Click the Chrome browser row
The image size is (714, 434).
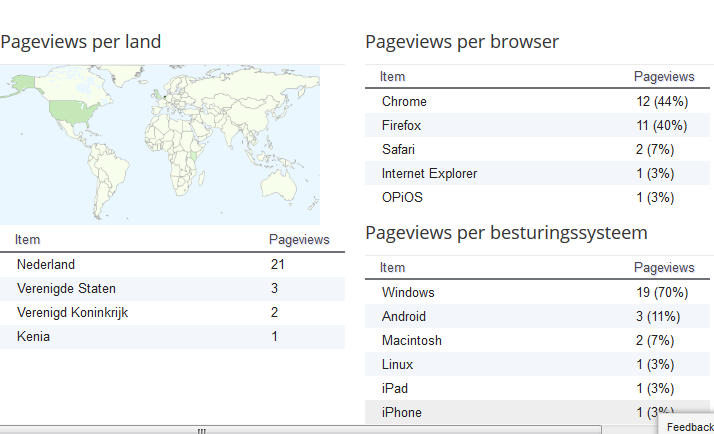pos(537,101)
